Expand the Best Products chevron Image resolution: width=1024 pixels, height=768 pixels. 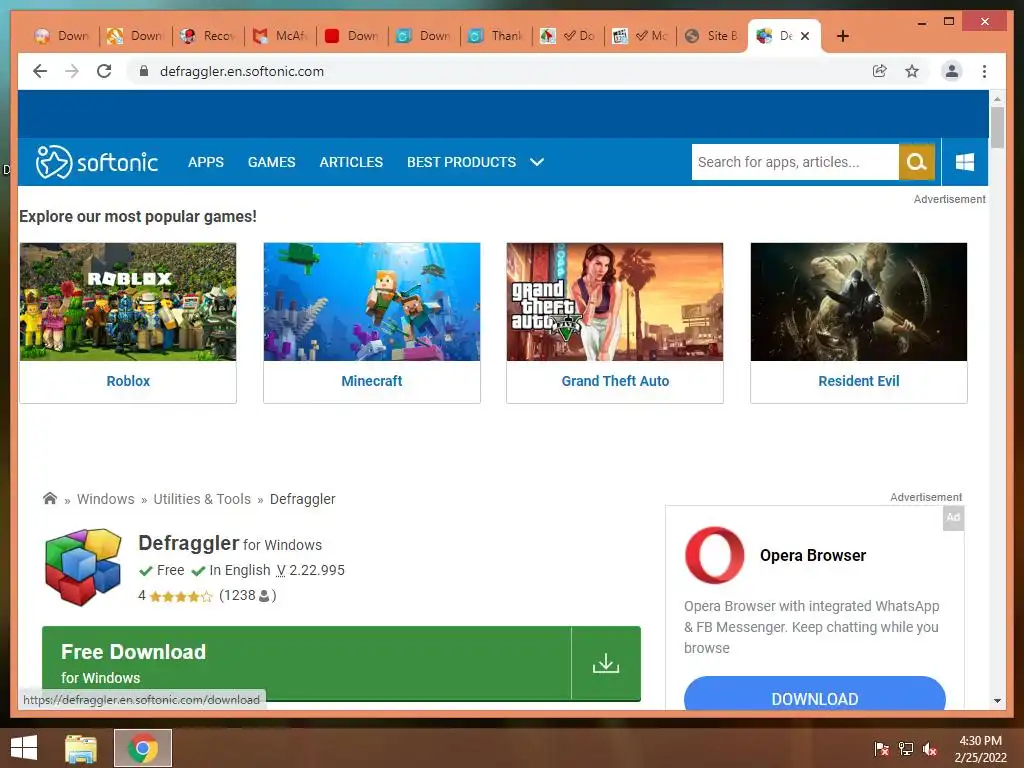point(537,162)
